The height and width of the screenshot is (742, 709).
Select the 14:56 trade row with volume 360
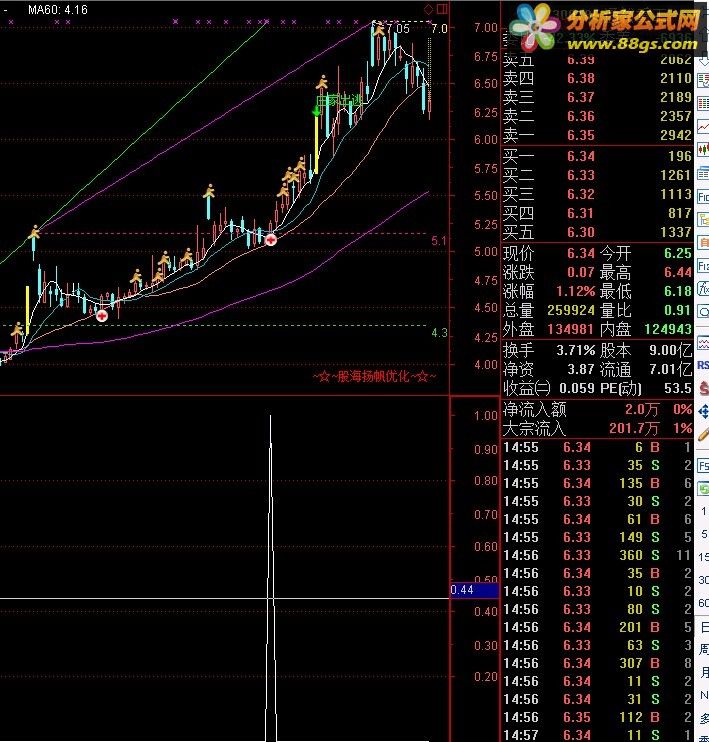pos(598,555)
